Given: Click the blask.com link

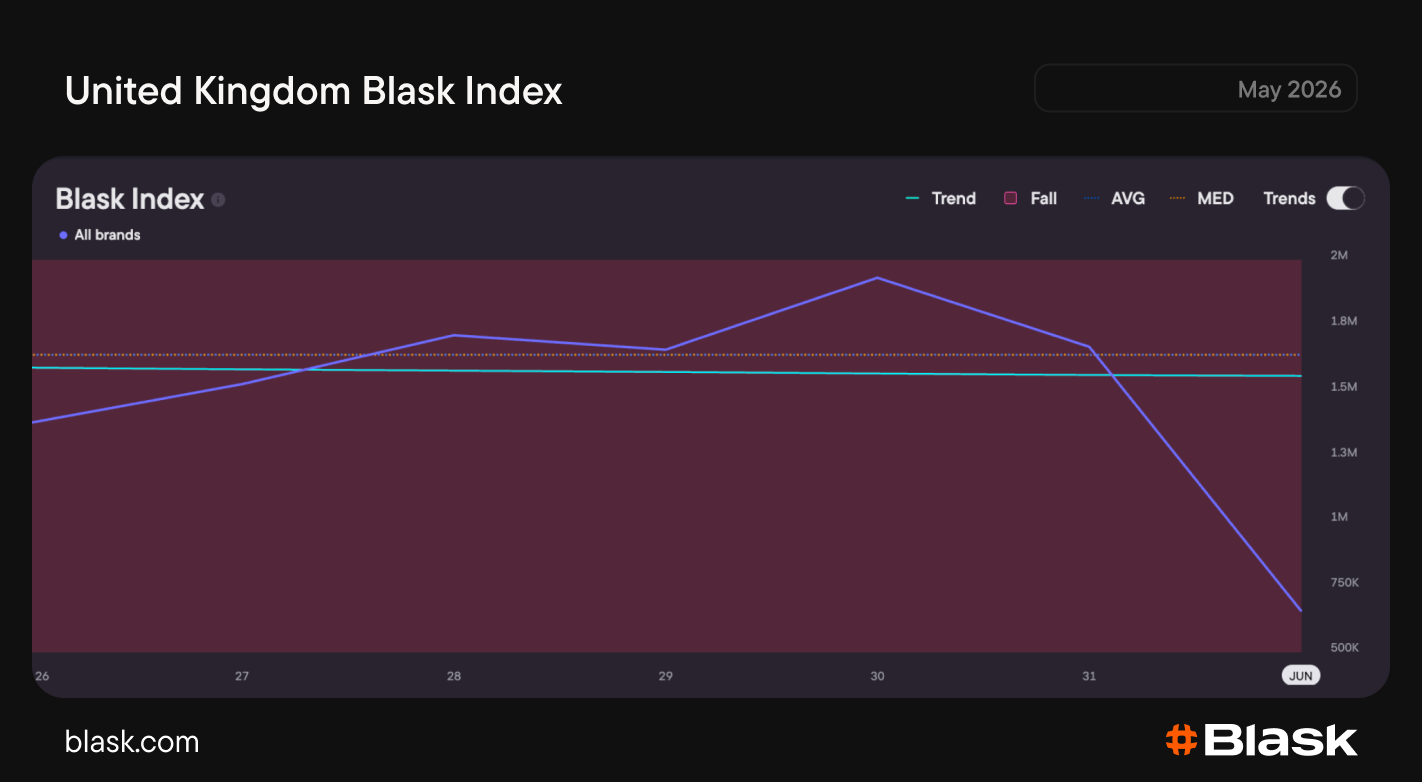Looking at the screenshot, I should pyautogui.click(x=132, y=742).
